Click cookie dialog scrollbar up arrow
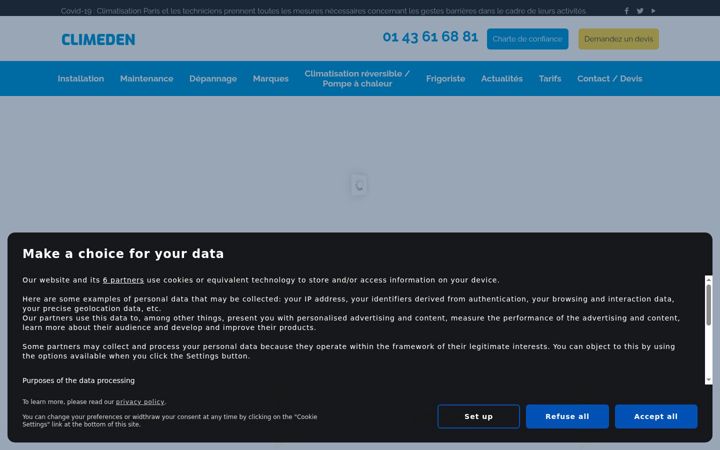The height and width of the screenshot is (450, 720). 709,279
